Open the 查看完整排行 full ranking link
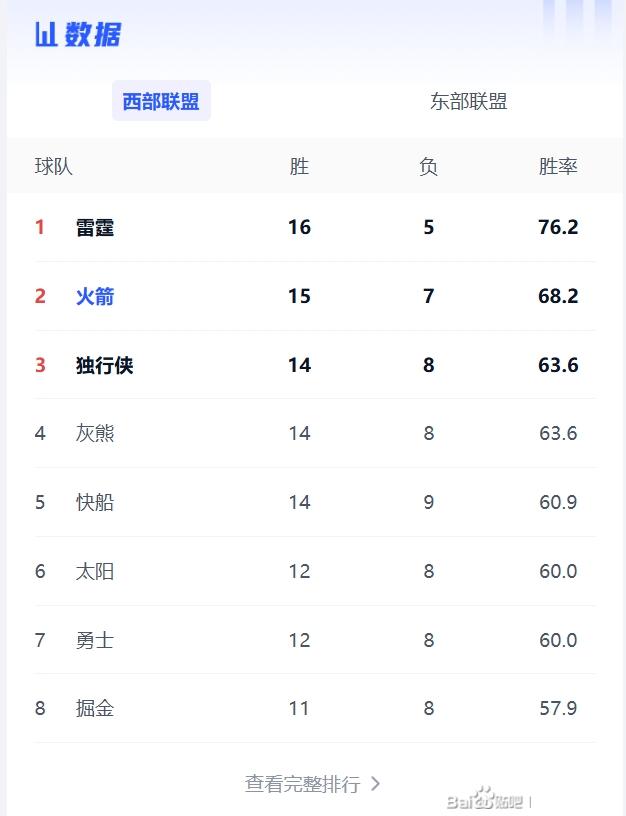The height and width of the screenshot is (816, 626). coord(302,784)
